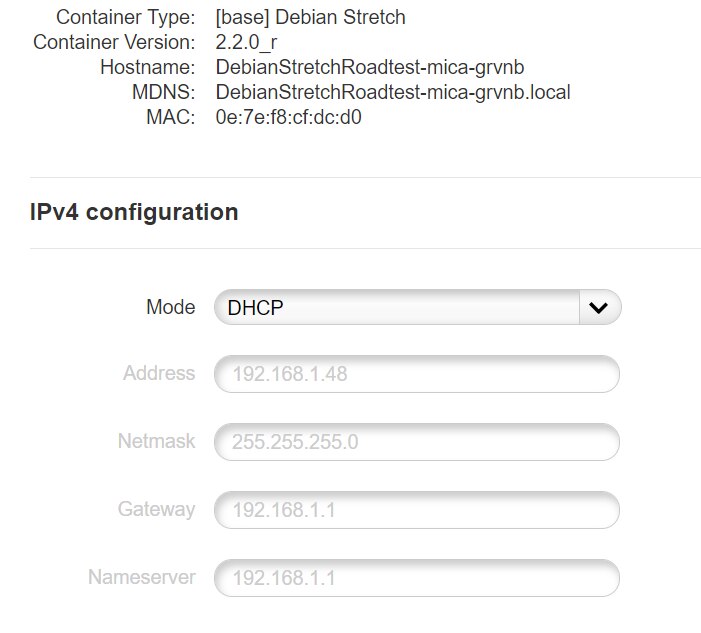
Task: Select the Netmask input field
Action: (416, 442)
